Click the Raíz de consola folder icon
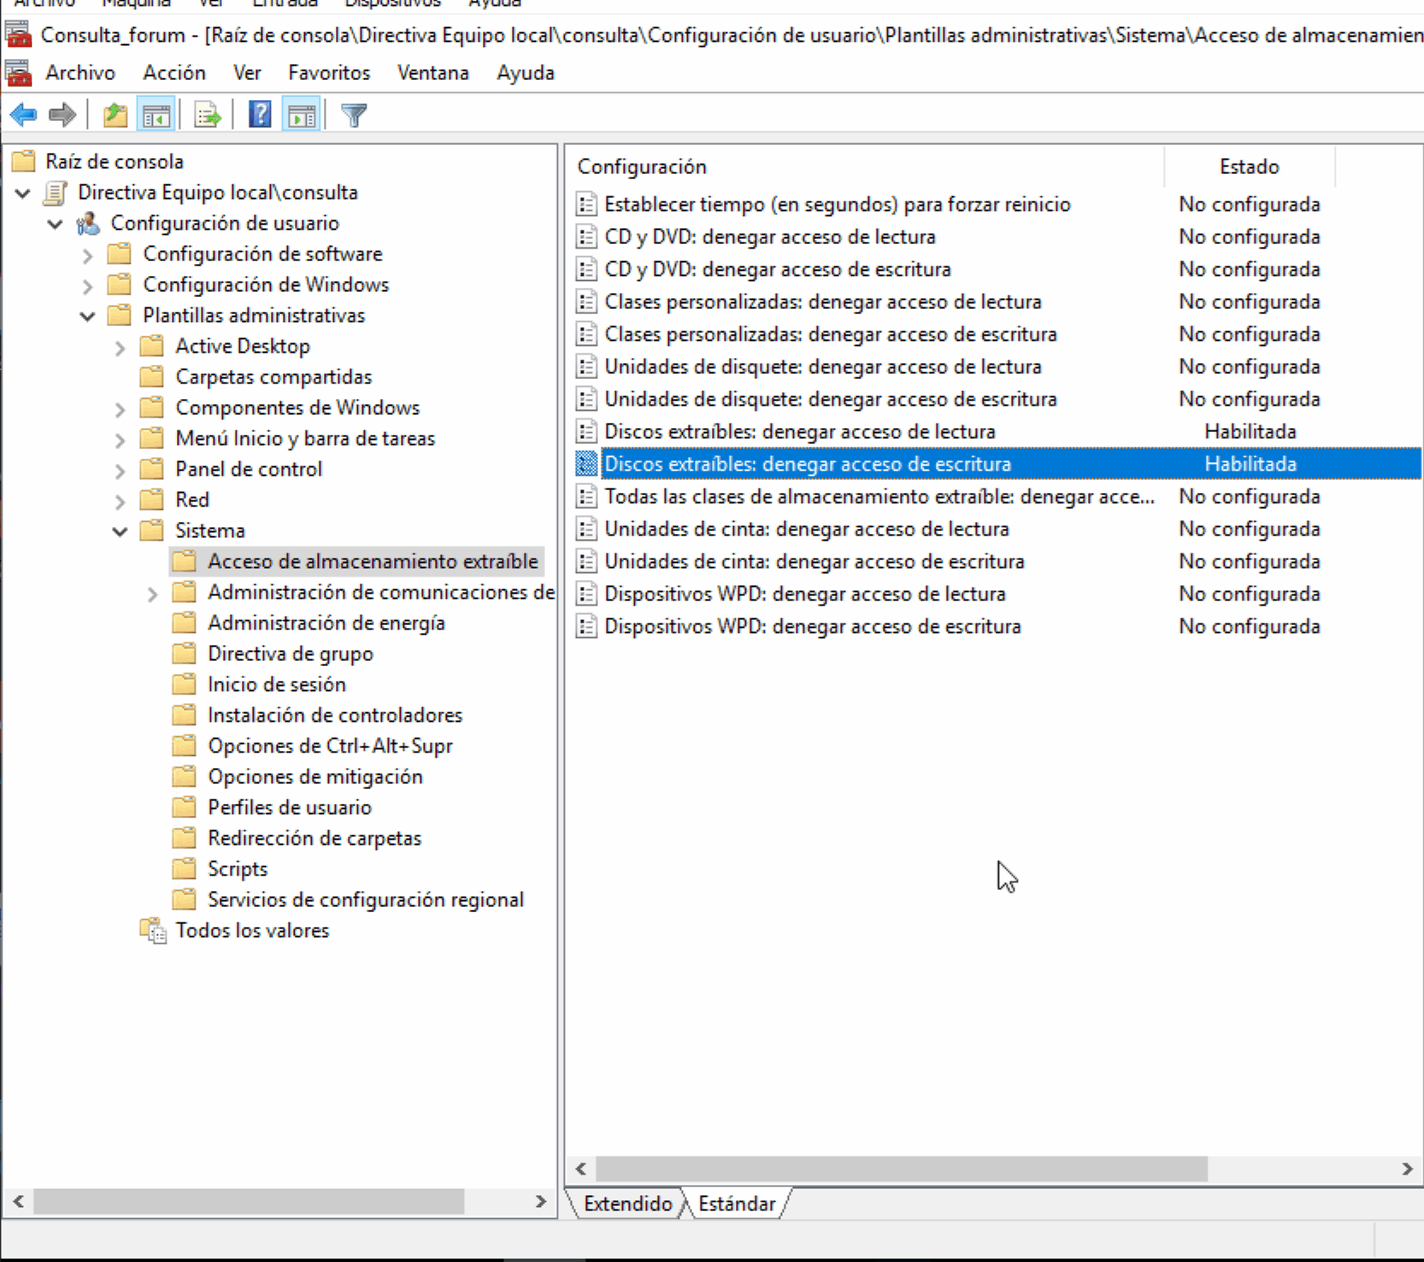 (x=23, y=161)
